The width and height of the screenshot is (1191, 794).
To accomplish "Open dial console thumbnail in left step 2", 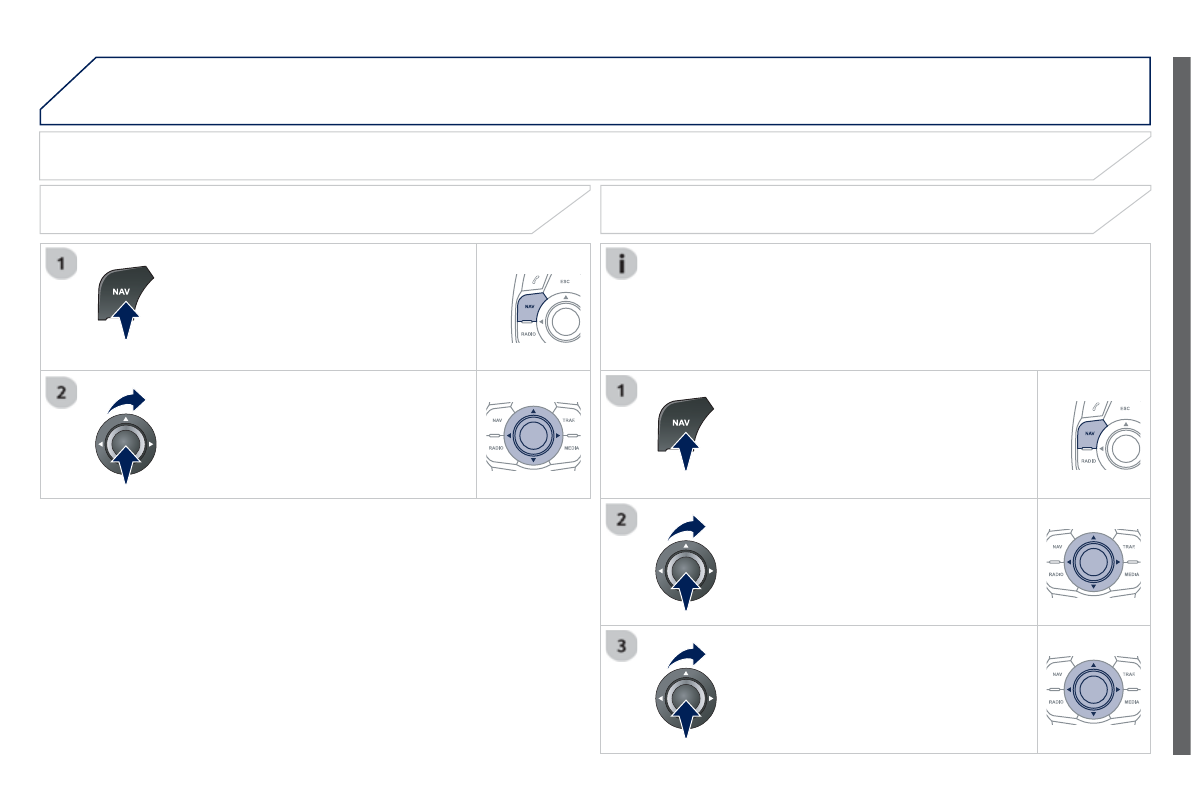I will 534,435.
